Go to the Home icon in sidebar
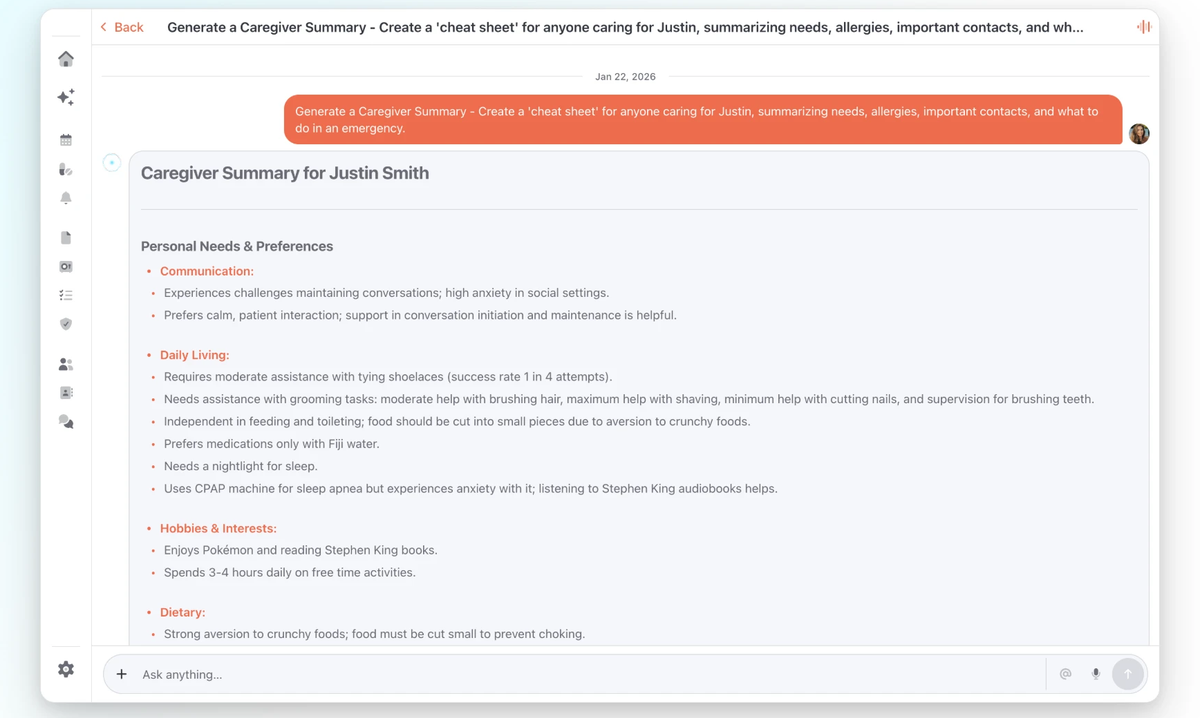Image resolution: width=1200 pixels, height=718 pixels. coord(66,59)
